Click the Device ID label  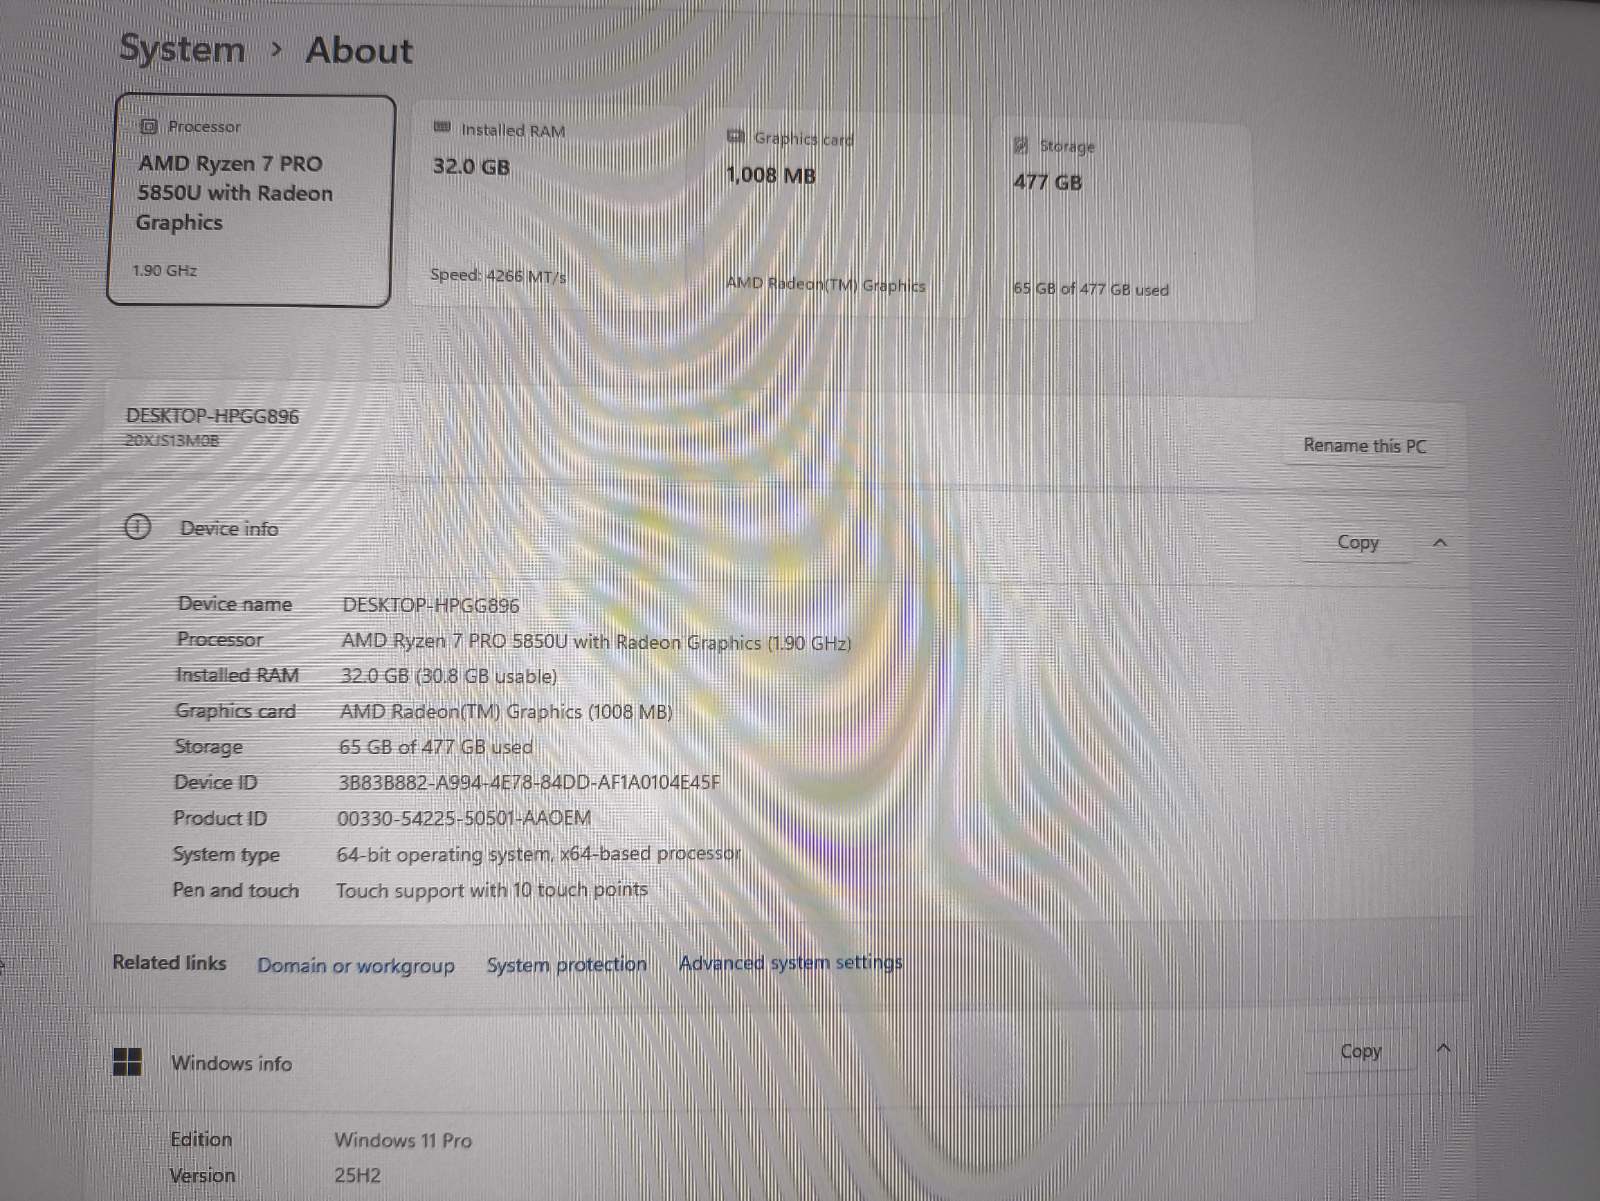coord(215,782)
